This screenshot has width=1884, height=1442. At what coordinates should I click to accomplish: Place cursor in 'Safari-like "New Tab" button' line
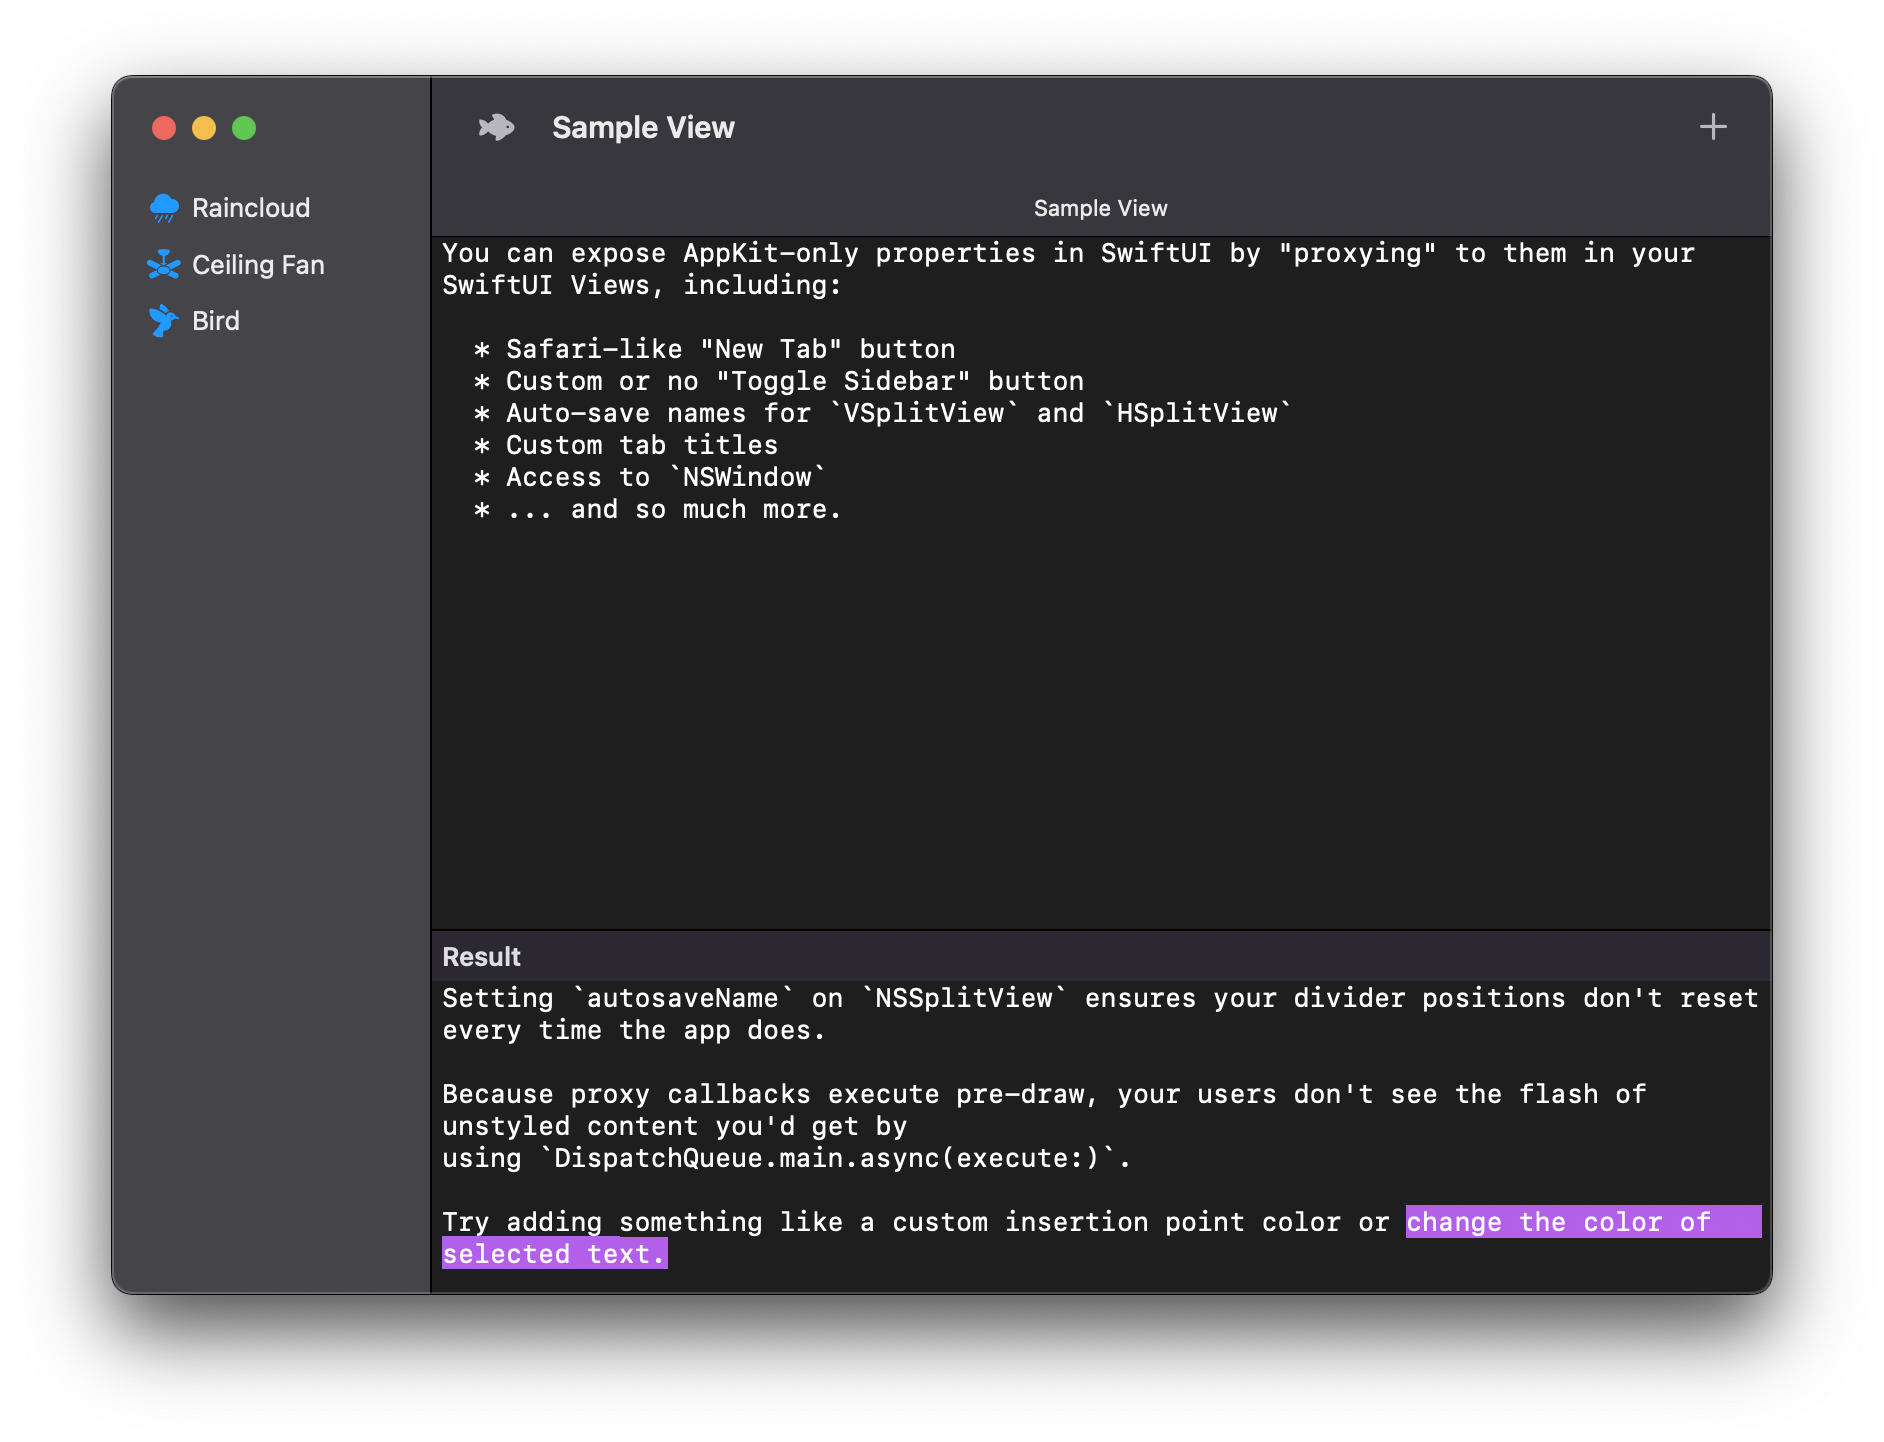(x=714, y=349)
